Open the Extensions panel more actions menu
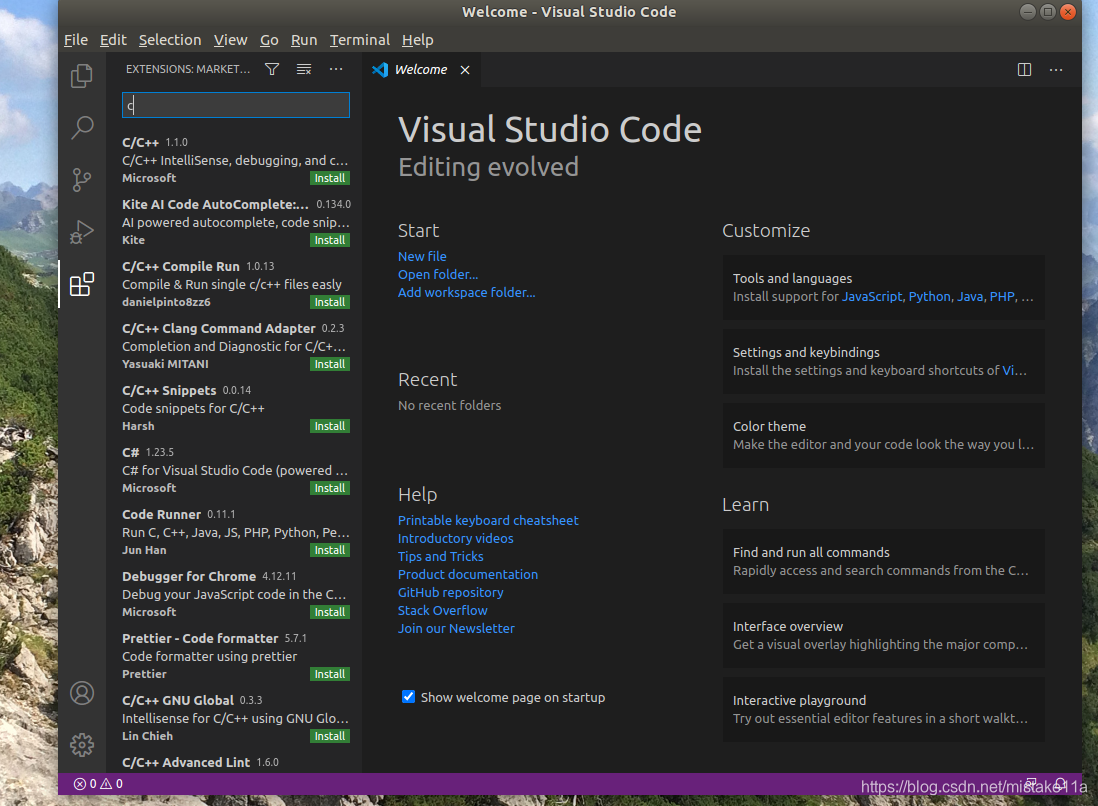This screenshot has width=1098, height=806. point(336,69)
